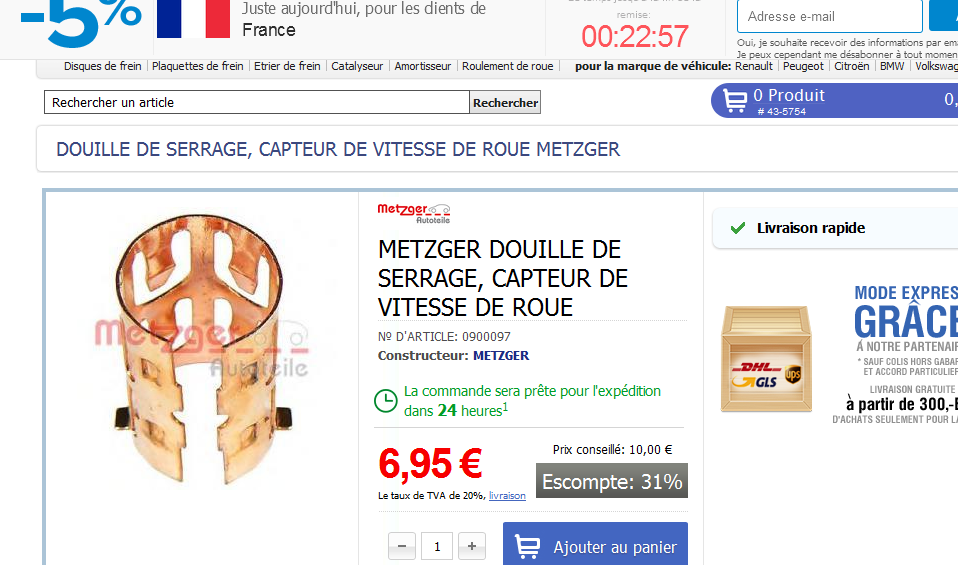This screenshot has width=958, height=565.
Task: Click the French flag icon
Action: 193,19
